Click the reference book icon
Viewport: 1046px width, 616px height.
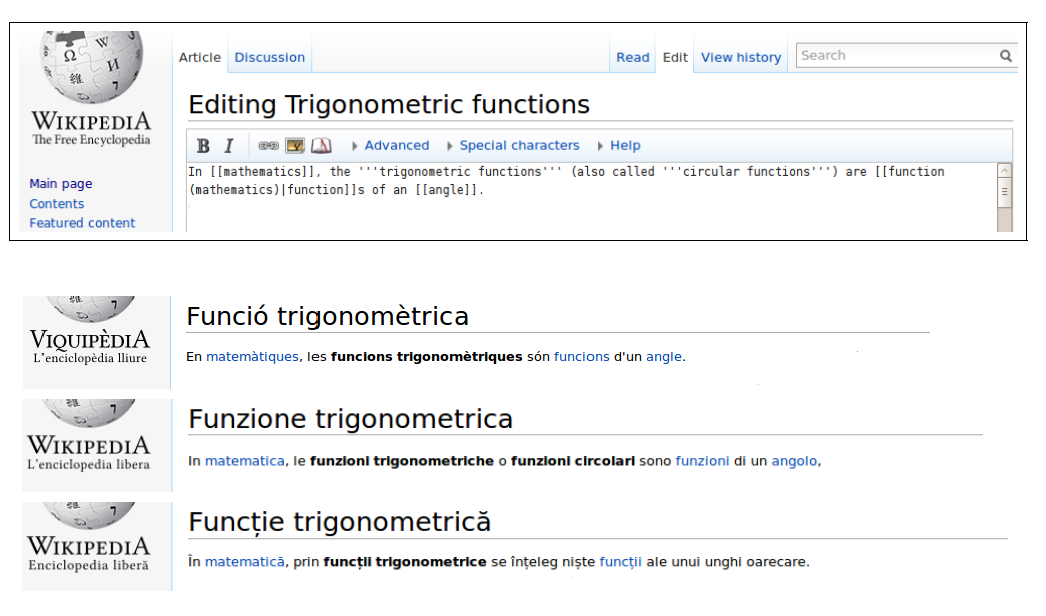[320, 146]
